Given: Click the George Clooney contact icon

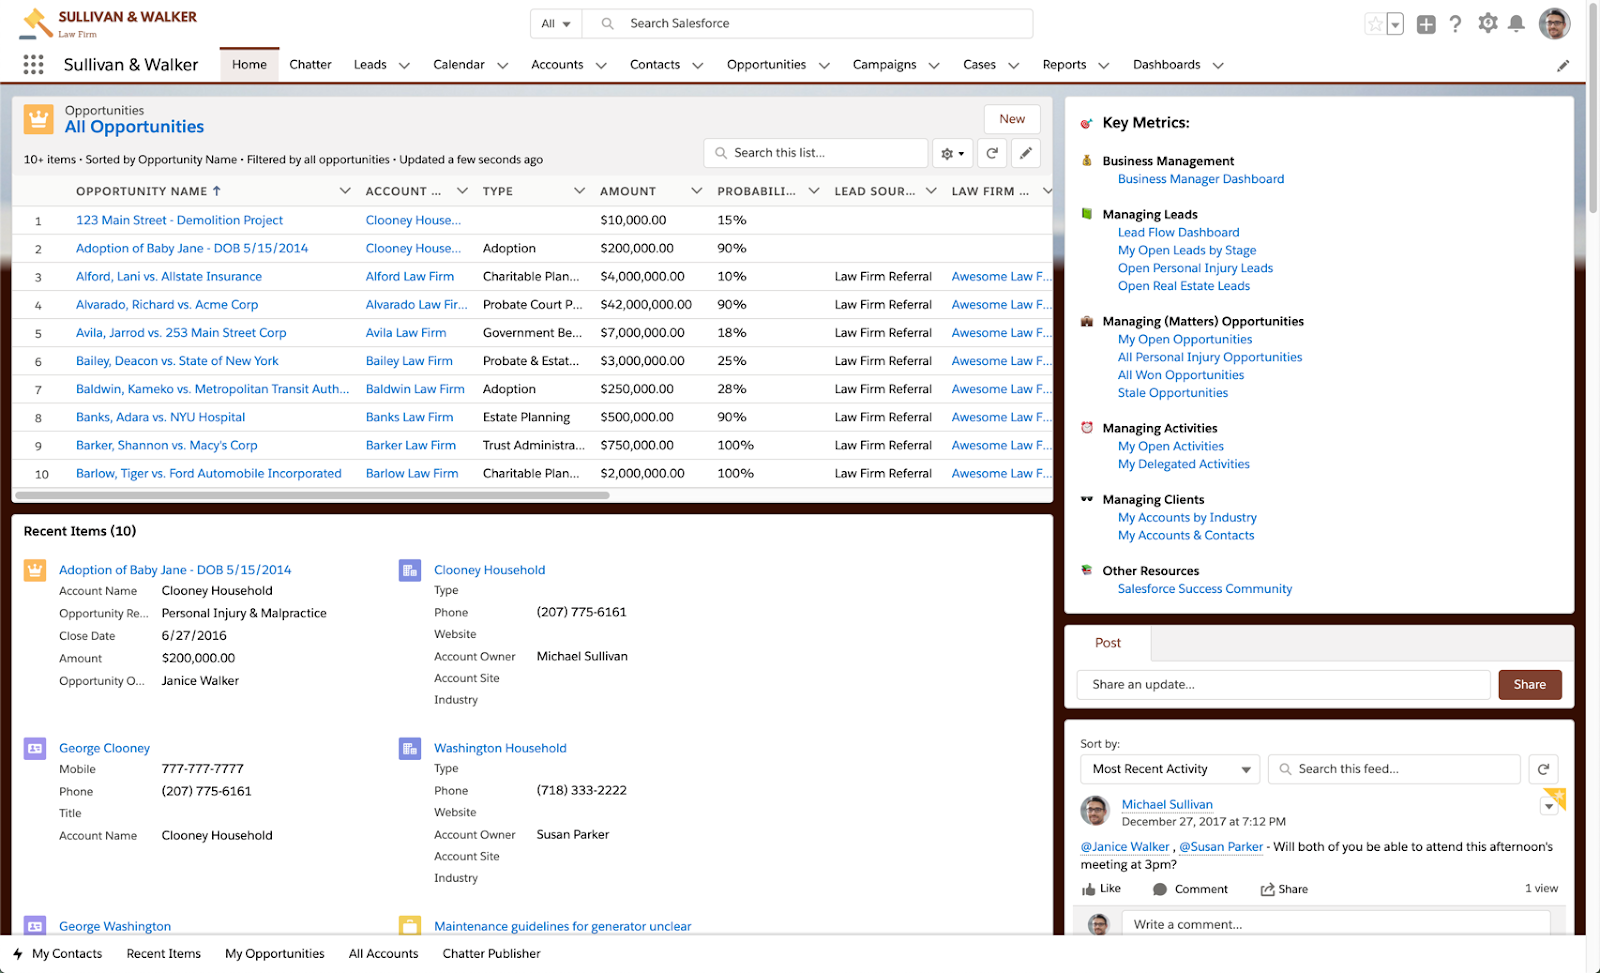Looking at the screenshot, I should (x=35, y=748).
